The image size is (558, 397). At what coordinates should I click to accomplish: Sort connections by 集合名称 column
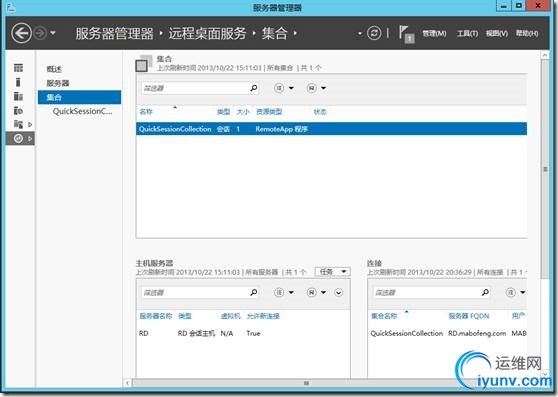384,316
